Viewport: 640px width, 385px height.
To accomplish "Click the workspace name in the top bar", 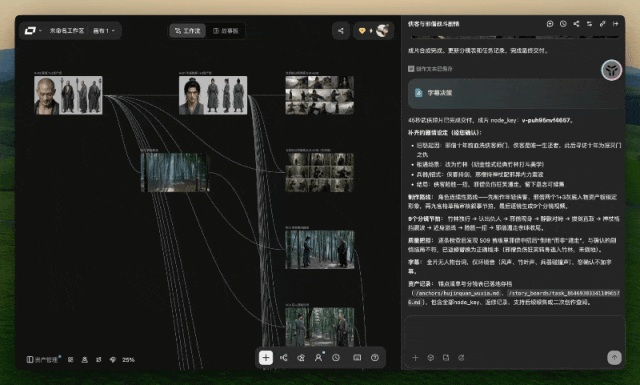I will (x=67, y=31).
